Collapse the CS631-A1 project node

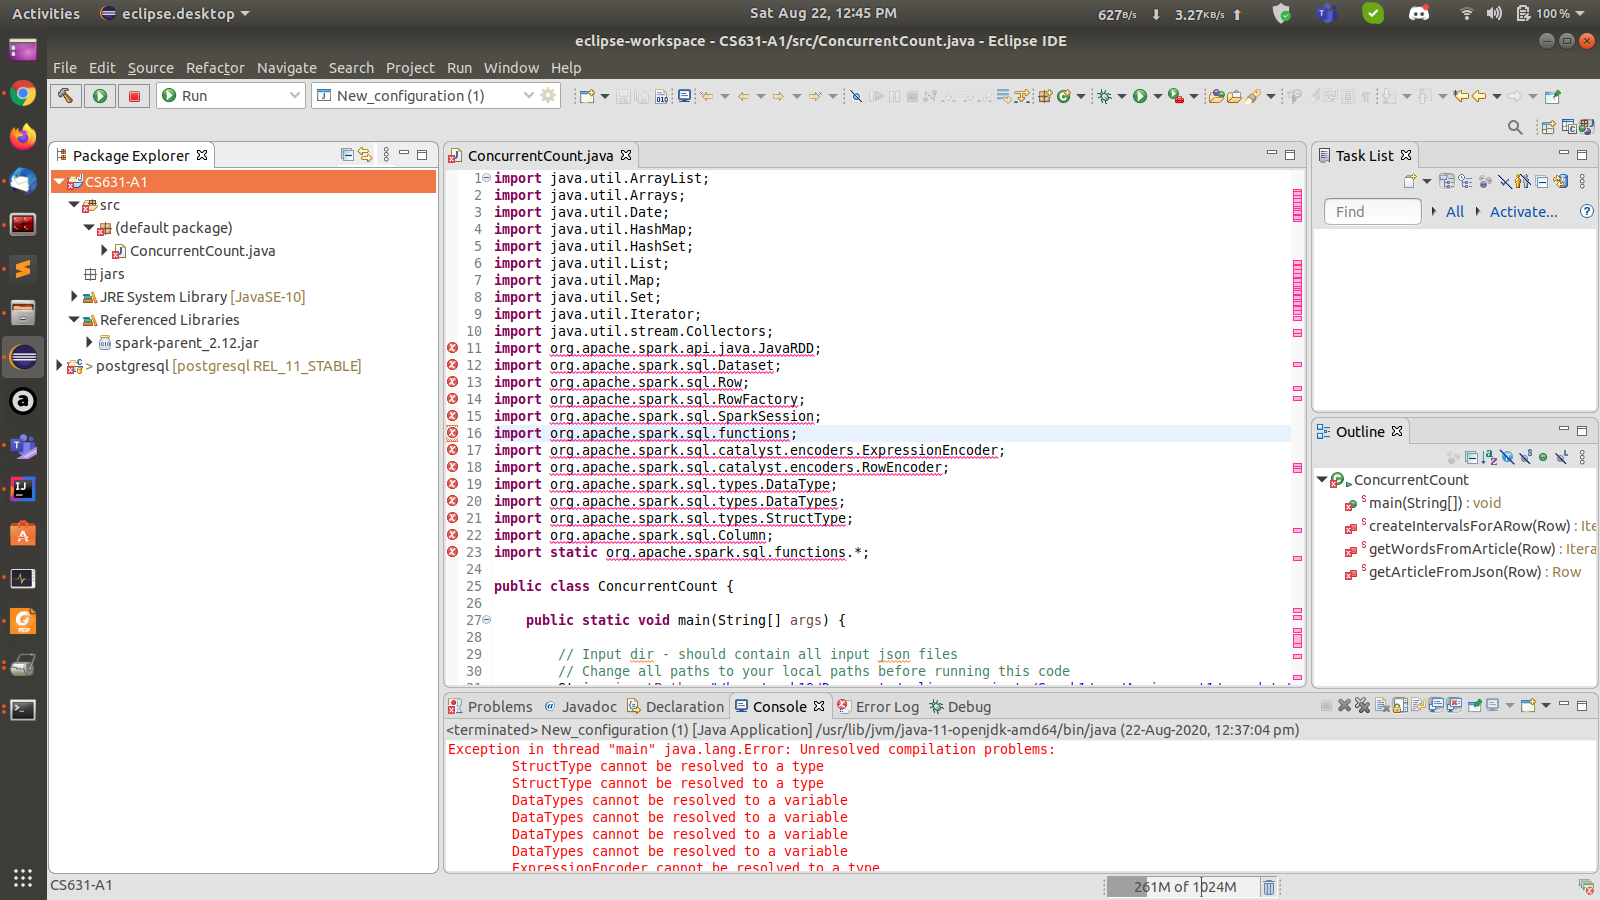59,182
